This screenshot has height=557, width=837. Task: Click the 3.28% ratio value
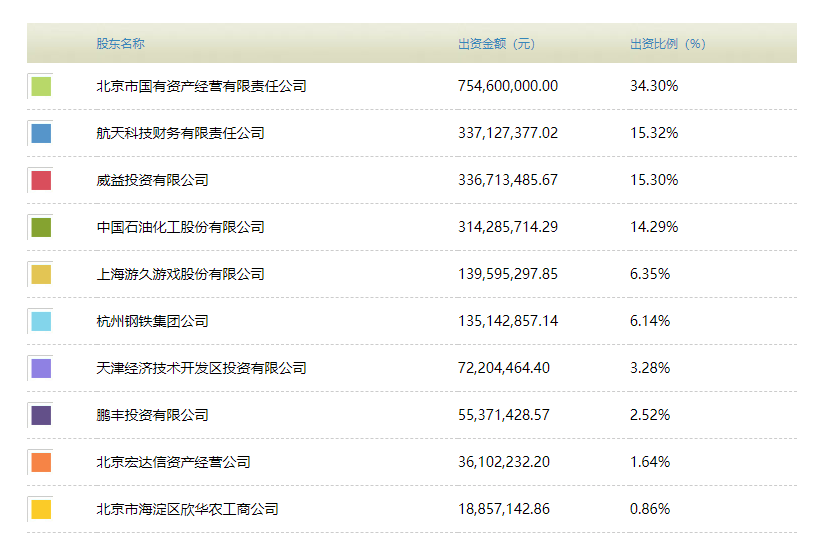tap(650, 368)
